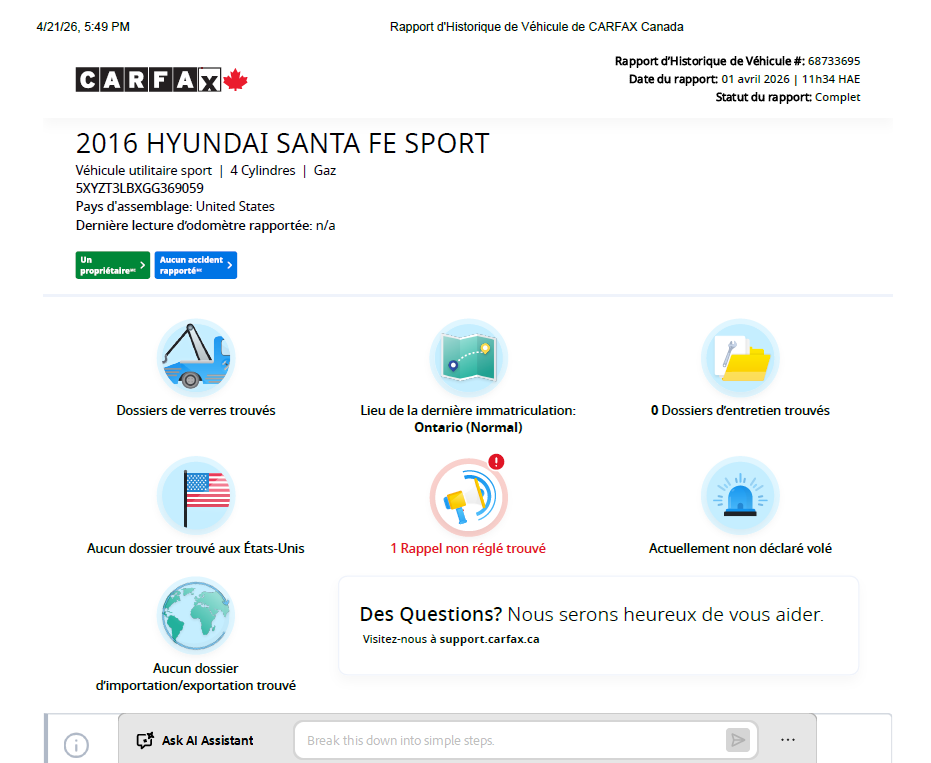Click '1 Rappel non réglé trouvé' text
931x763 pixels.
click(x=468, y=549)
